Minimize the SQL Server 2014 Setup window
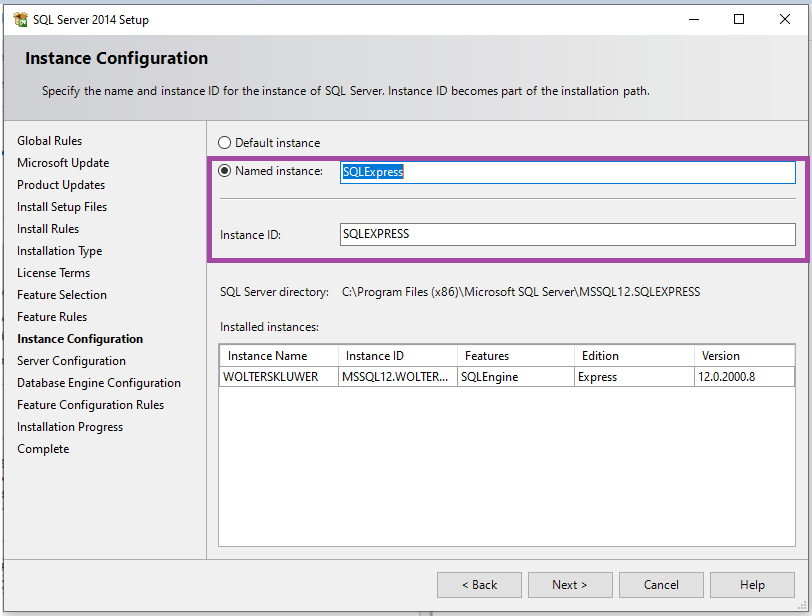Viewport: 812px width, 616px height. click(694, 20)
